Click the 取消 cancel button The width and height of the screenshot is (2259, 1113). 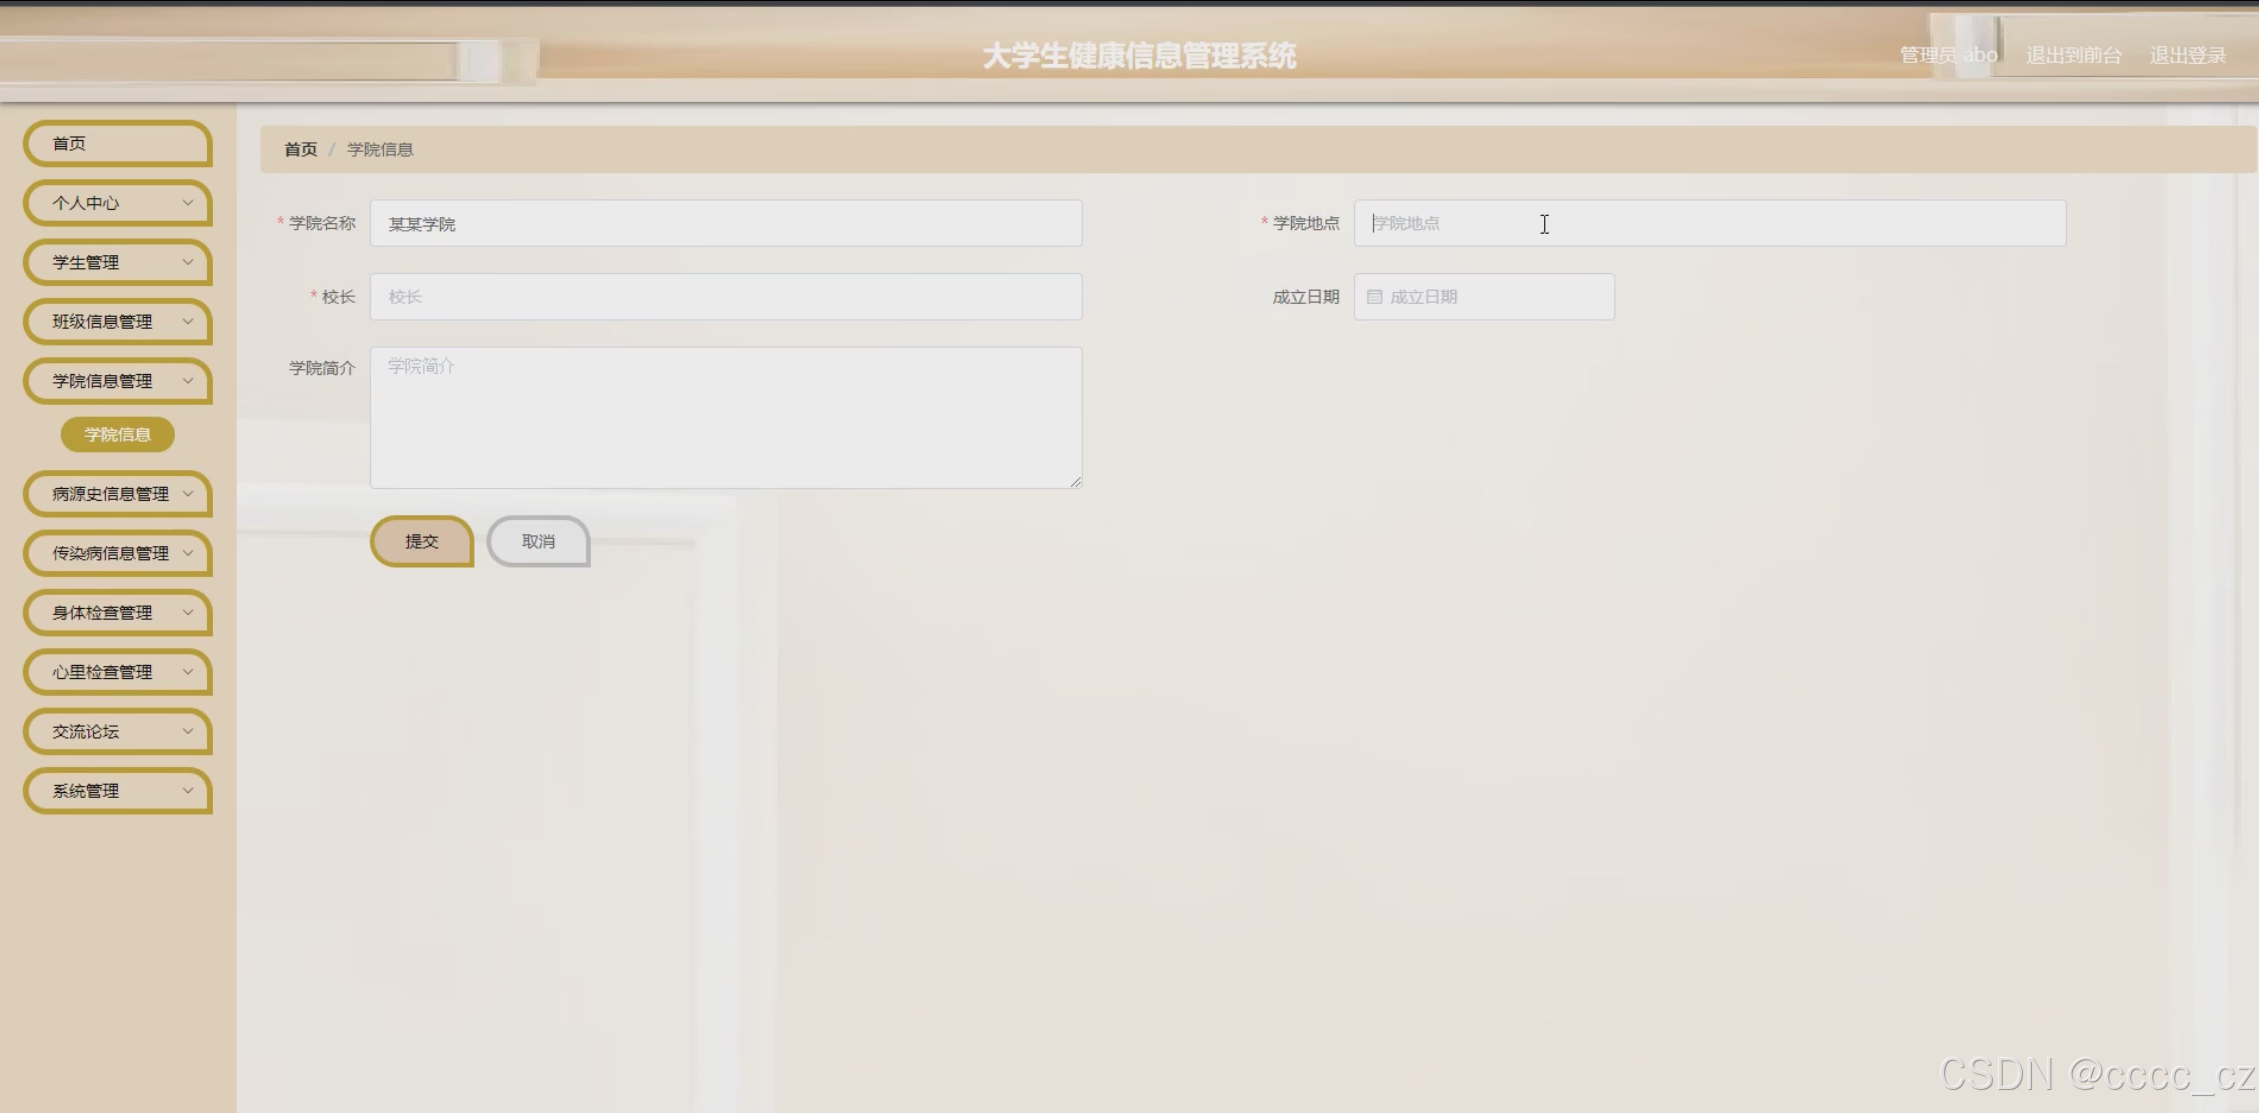(x=538, y=541)
